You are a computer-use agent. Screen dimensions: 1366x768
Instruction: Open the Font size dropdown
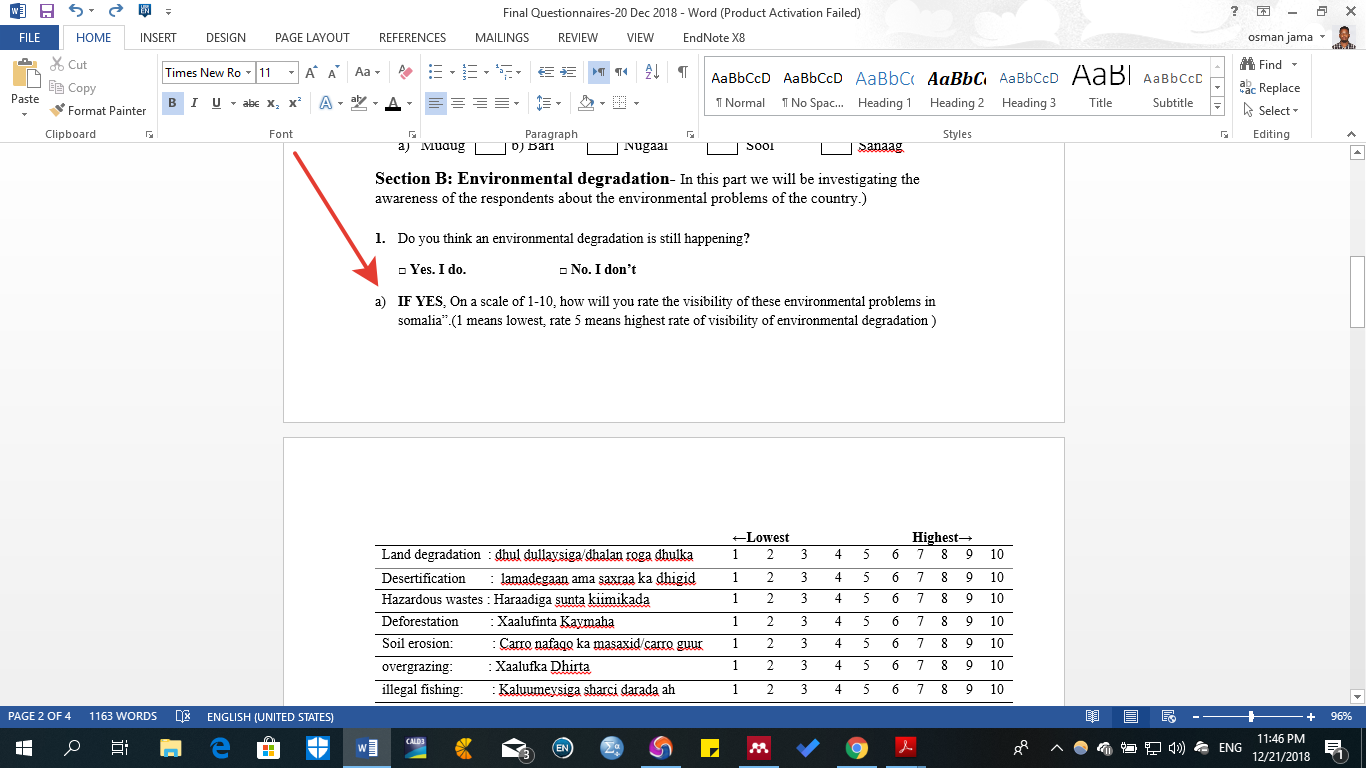[291, 72]
